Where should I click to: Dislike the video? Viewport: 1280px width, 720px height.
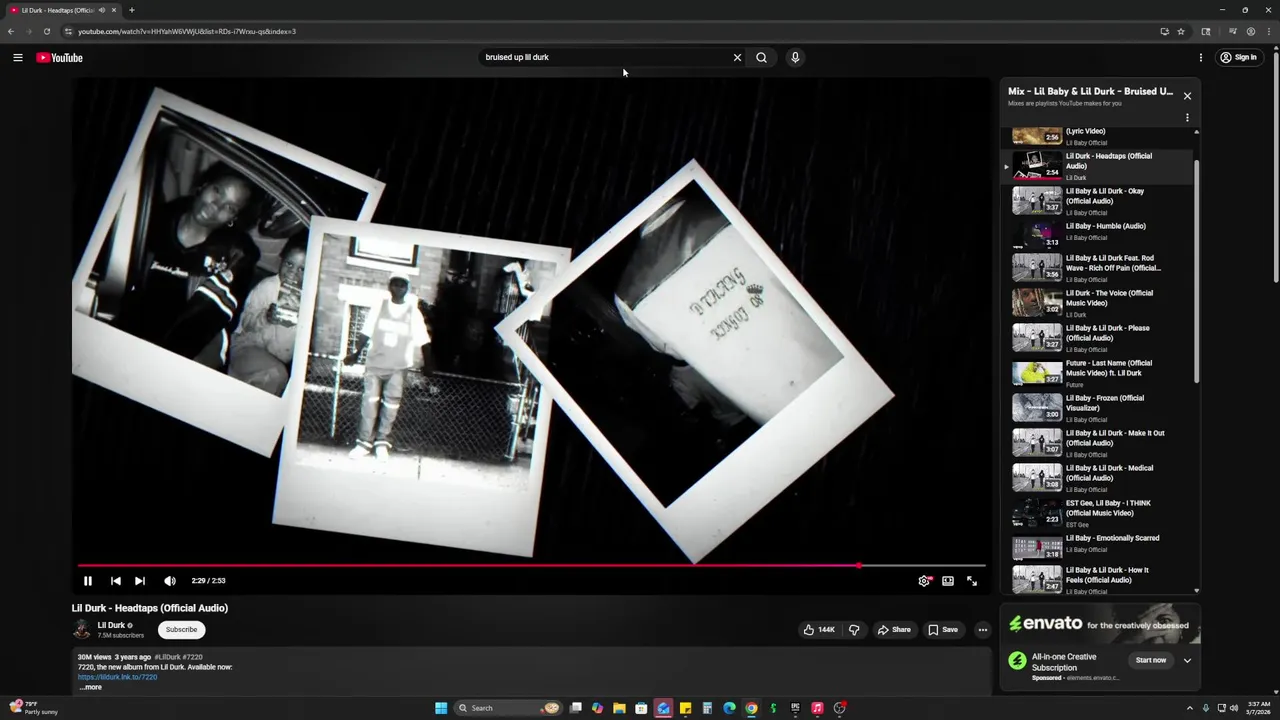point(854,629)
